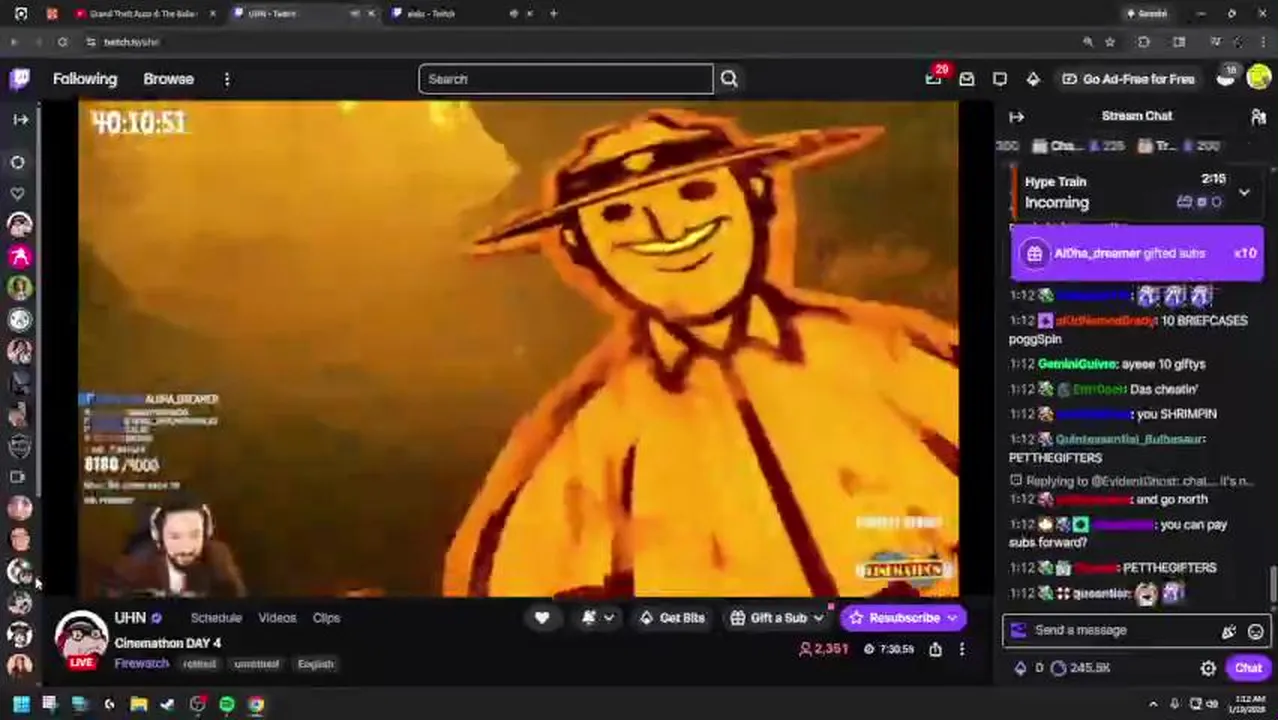Open the user profile avatar menu
Viewport: 1278px width, 720px height.
1259,79
